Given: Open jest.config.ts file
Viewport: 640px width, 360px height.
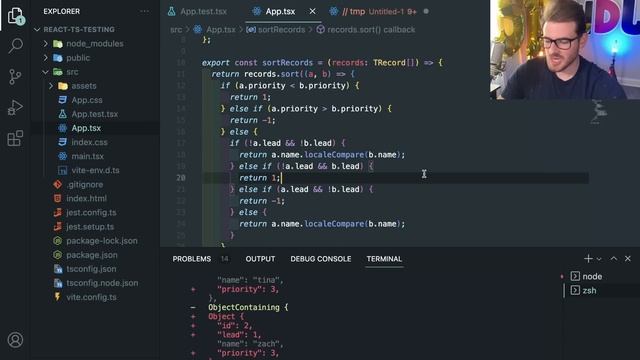Looking at the screenshot, I should [x=91, y=213].
